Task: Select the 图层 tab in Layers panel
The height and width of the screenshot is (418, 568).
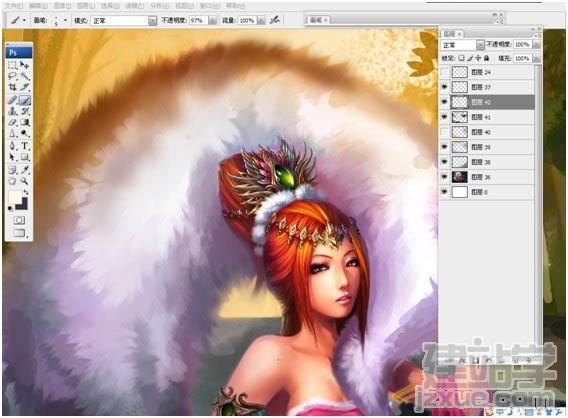Action: pyautogui.click(x=452, y=34)
